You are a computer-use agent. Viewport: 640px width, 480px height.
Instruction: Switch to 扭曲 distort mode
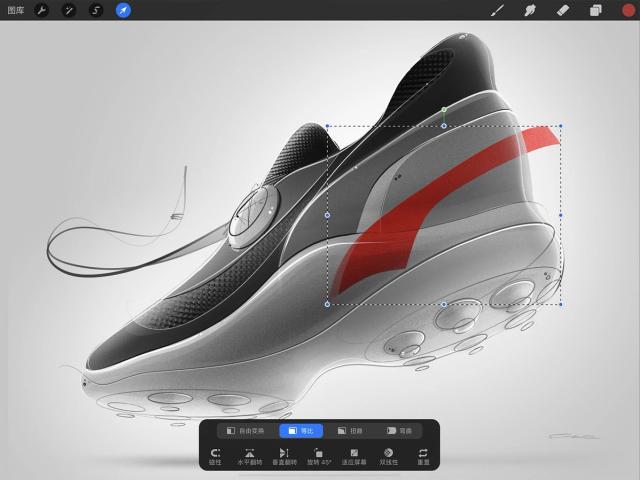350,431
